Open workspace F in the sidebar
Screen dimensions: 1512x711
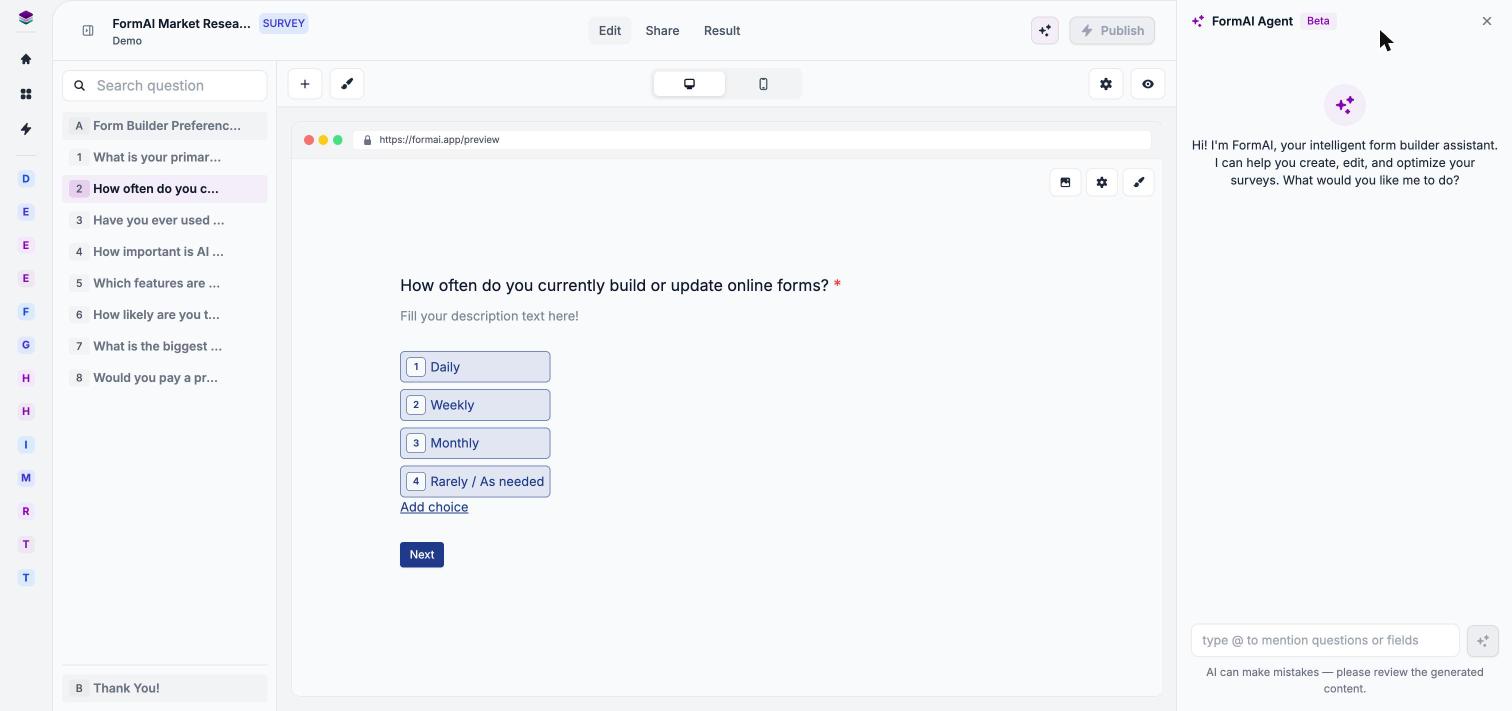[26, 312]
